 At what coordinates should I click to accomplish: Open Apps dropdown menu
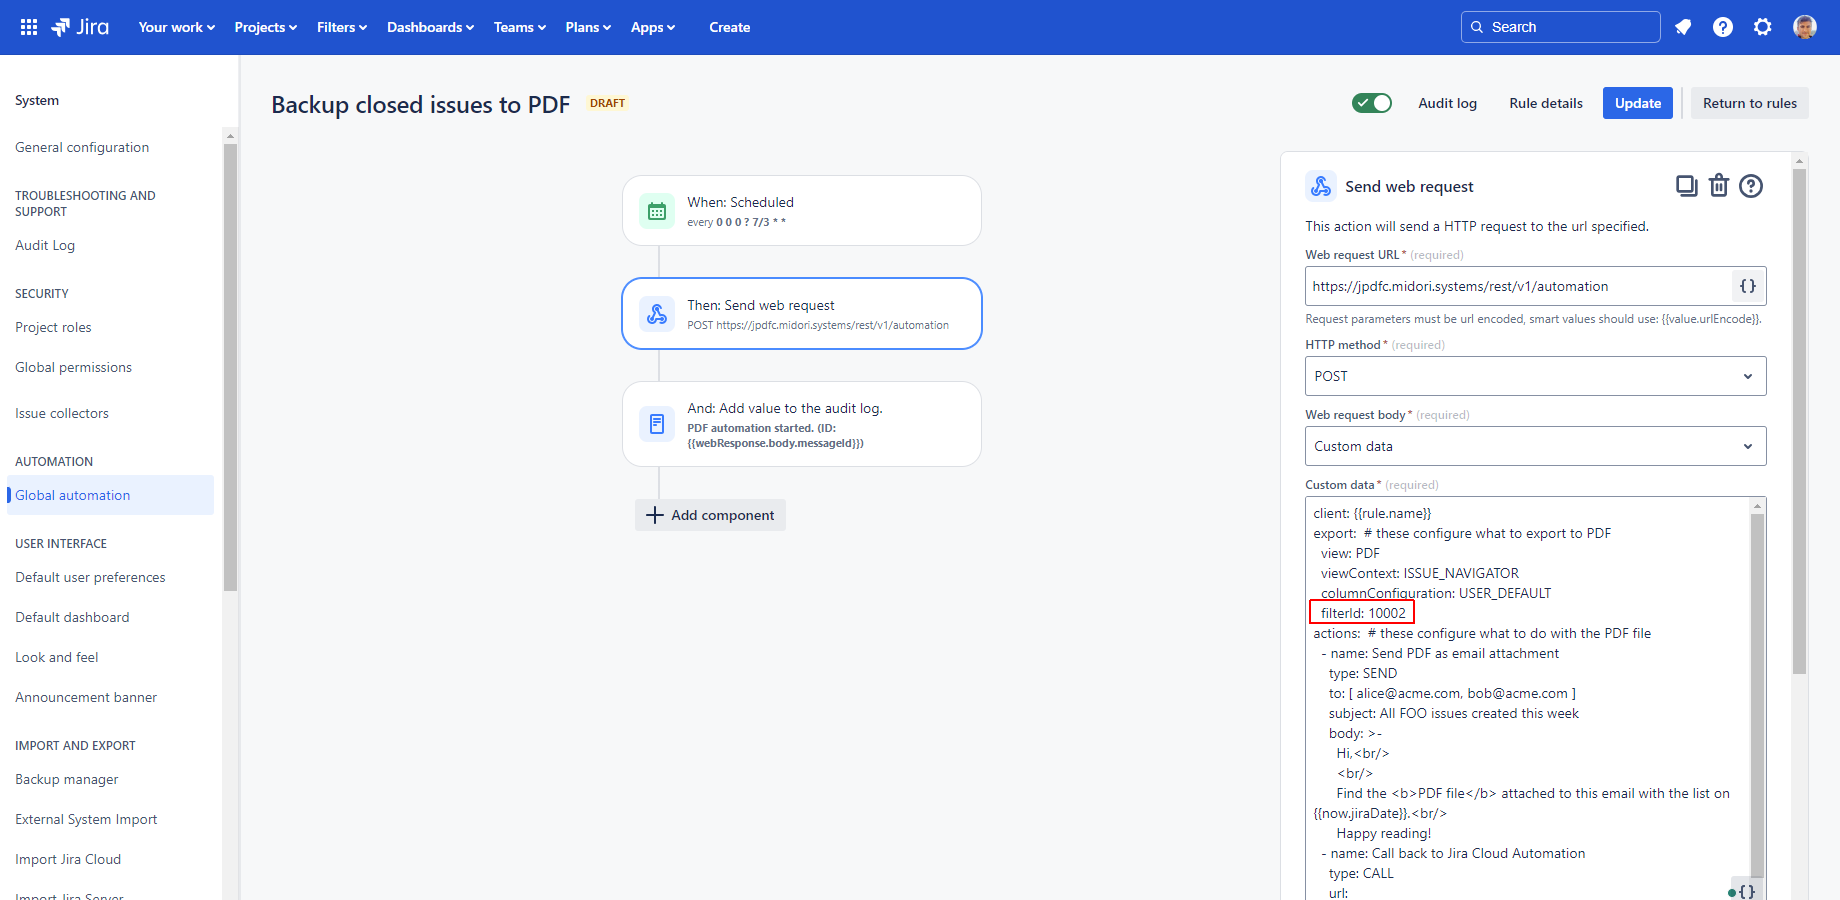coord(653,27)
